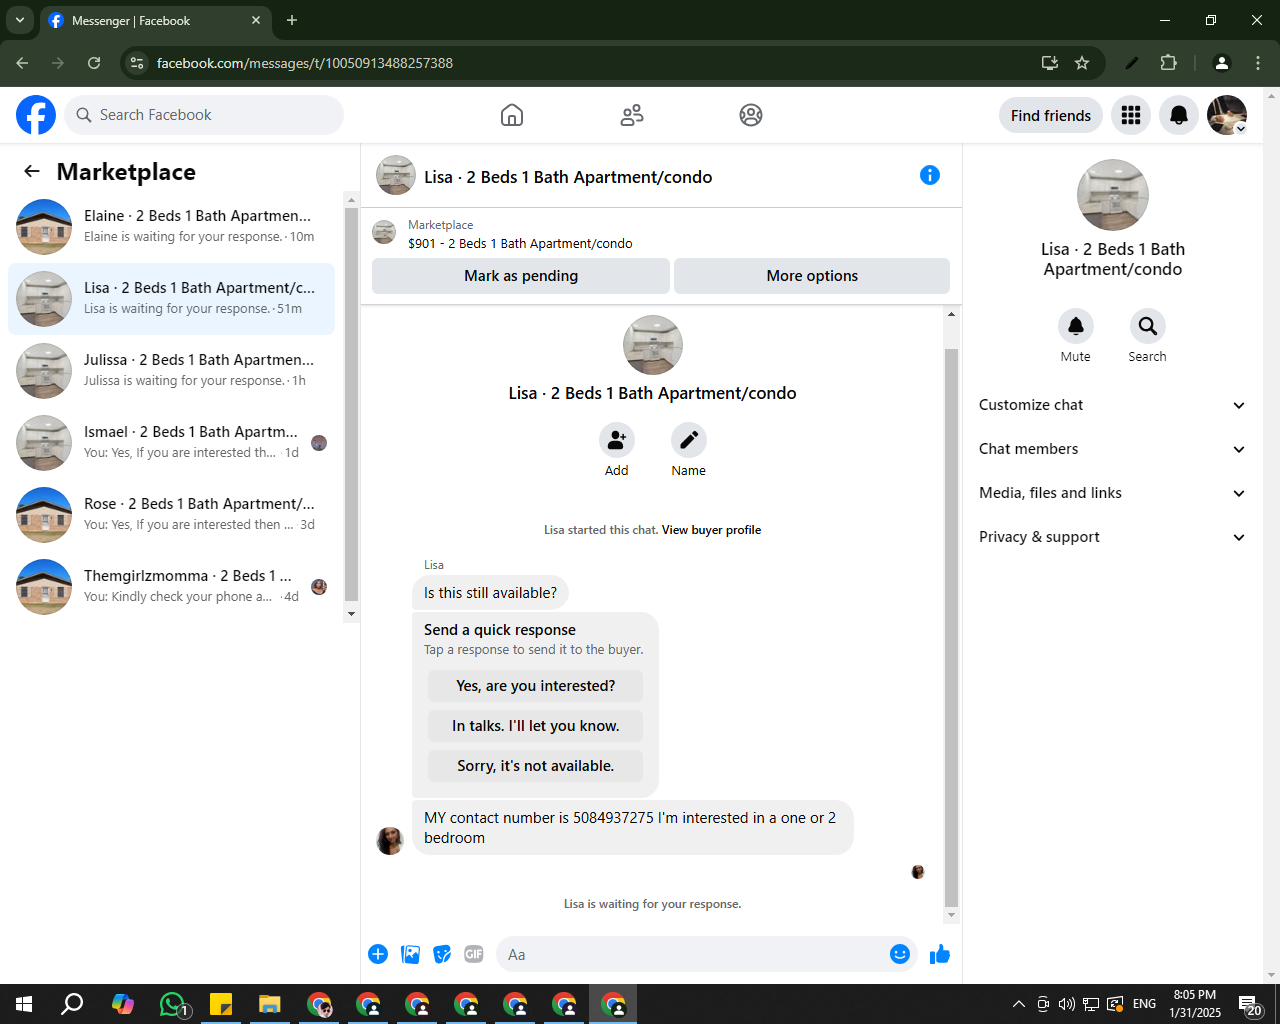Open the Chrome tab search dropdown
Image resolution: width=1280 pixels, height=1024 pixels.
coord(20,20)
